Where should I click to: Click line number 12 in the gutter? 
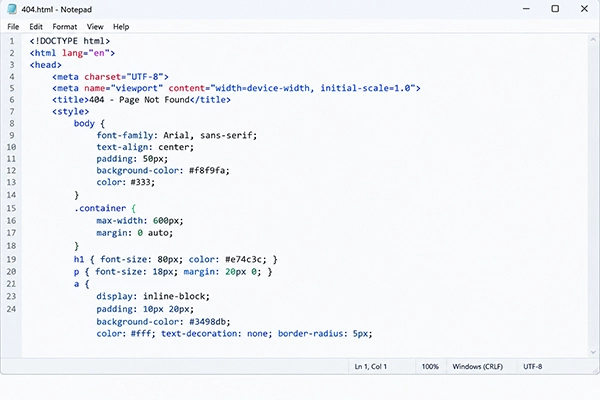tap(11, 171)
